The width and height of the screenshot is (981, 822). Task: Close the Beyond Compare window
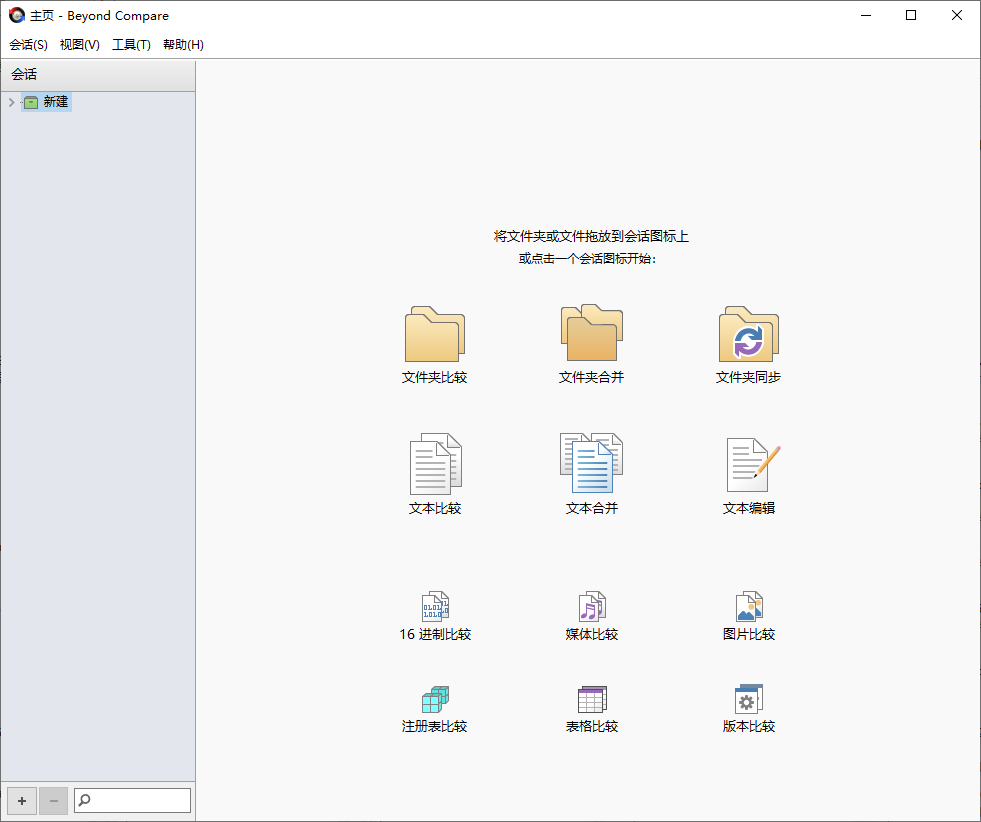tap(957, 16)
